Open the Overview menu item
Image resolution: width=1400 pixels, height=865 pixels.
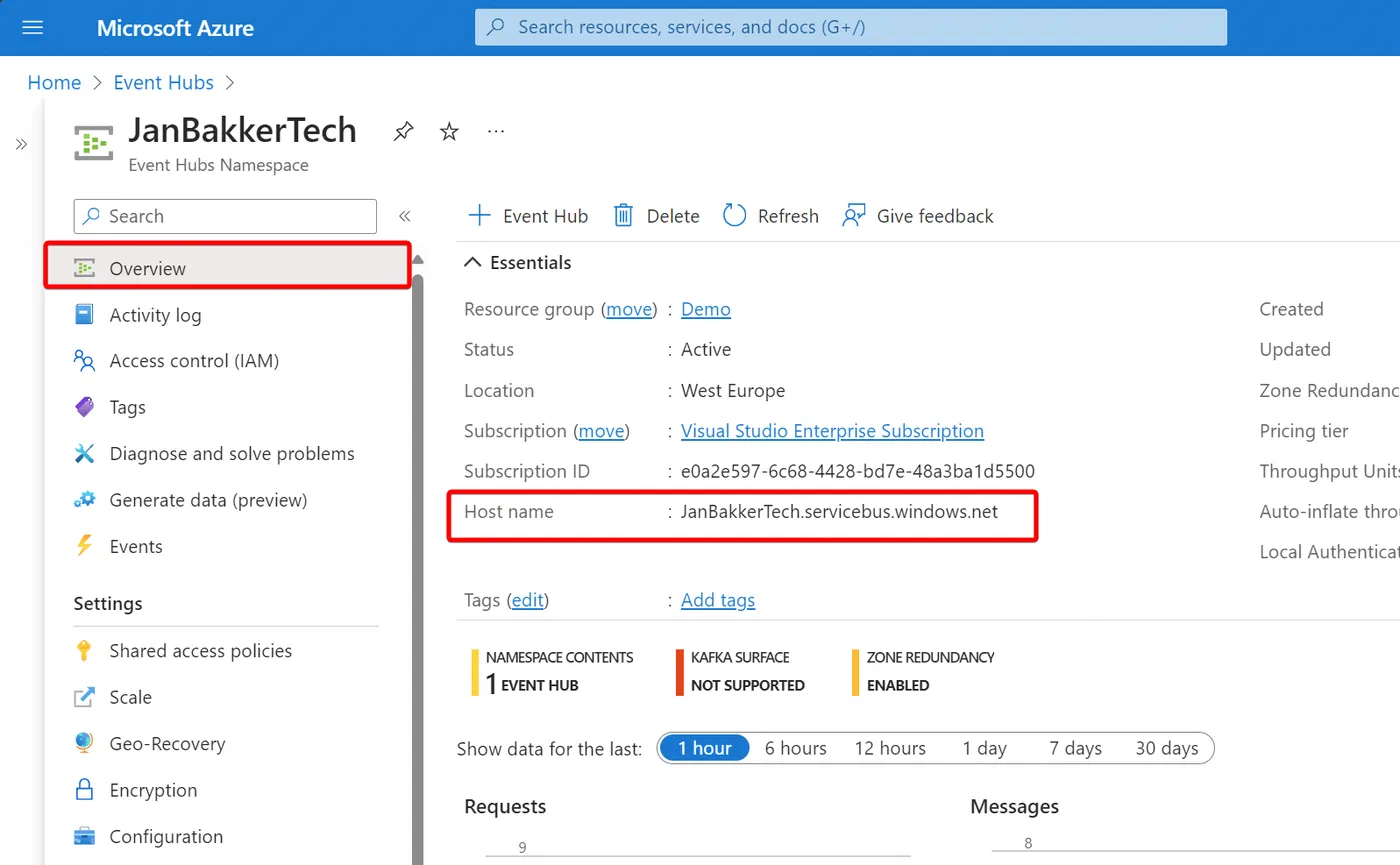coord(227,268)
